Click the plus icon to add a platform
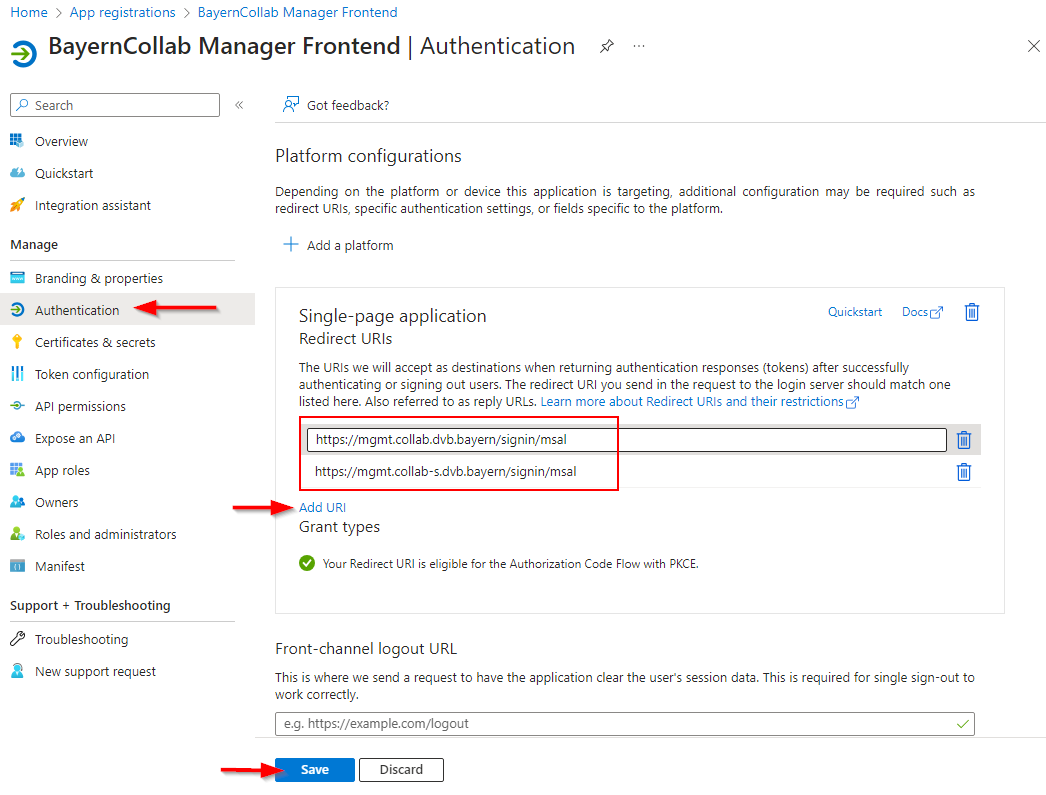The width and height of the screenshot is (1046, 795). click(x=291, y=245)
